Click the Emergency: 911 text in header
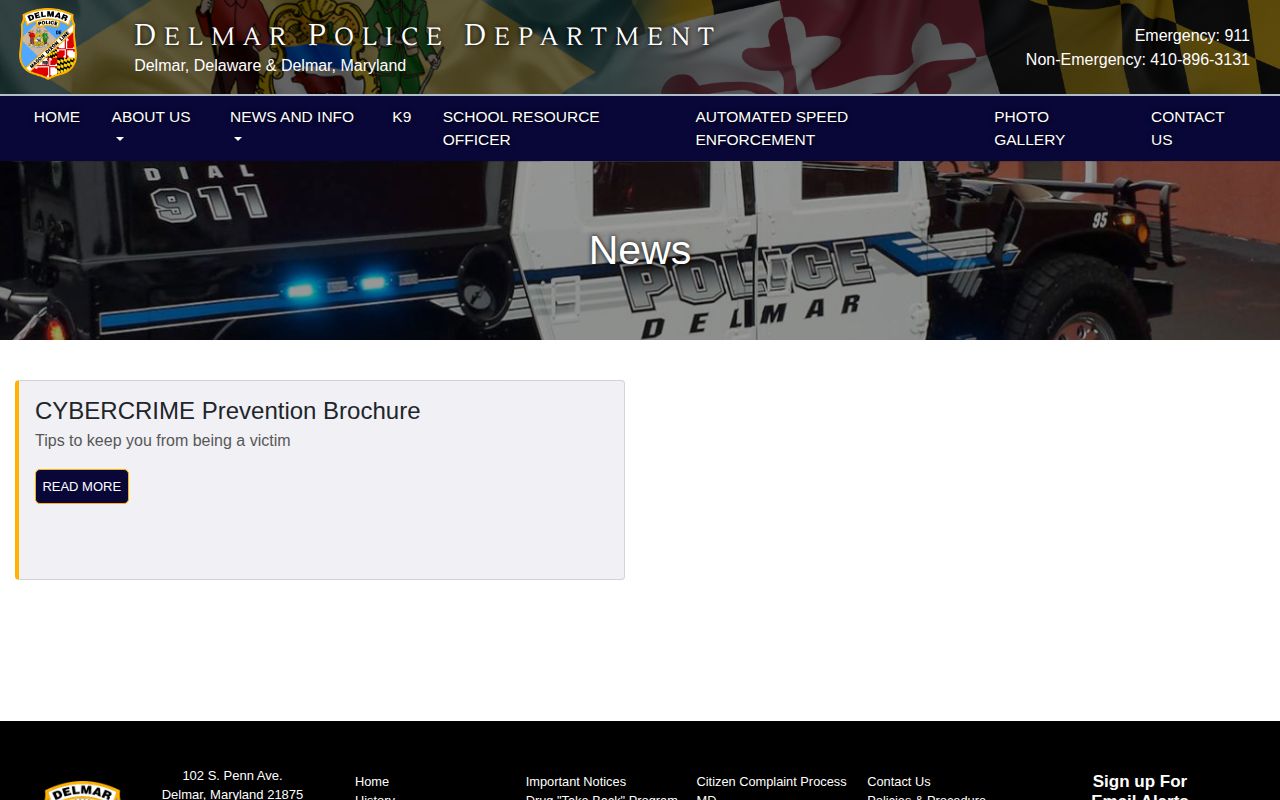Screen dimensions: 1280x800 point(1192,36)
